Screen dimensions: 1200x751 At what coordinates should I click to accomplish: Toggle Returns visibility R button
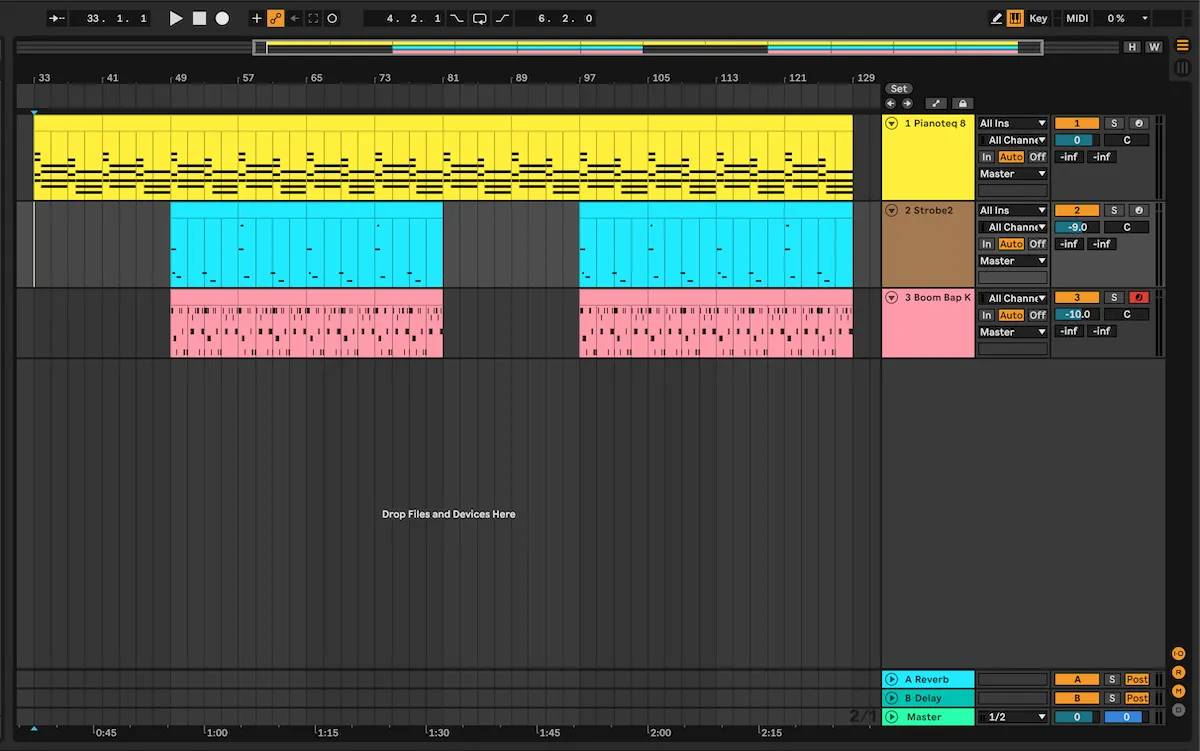1179,673
